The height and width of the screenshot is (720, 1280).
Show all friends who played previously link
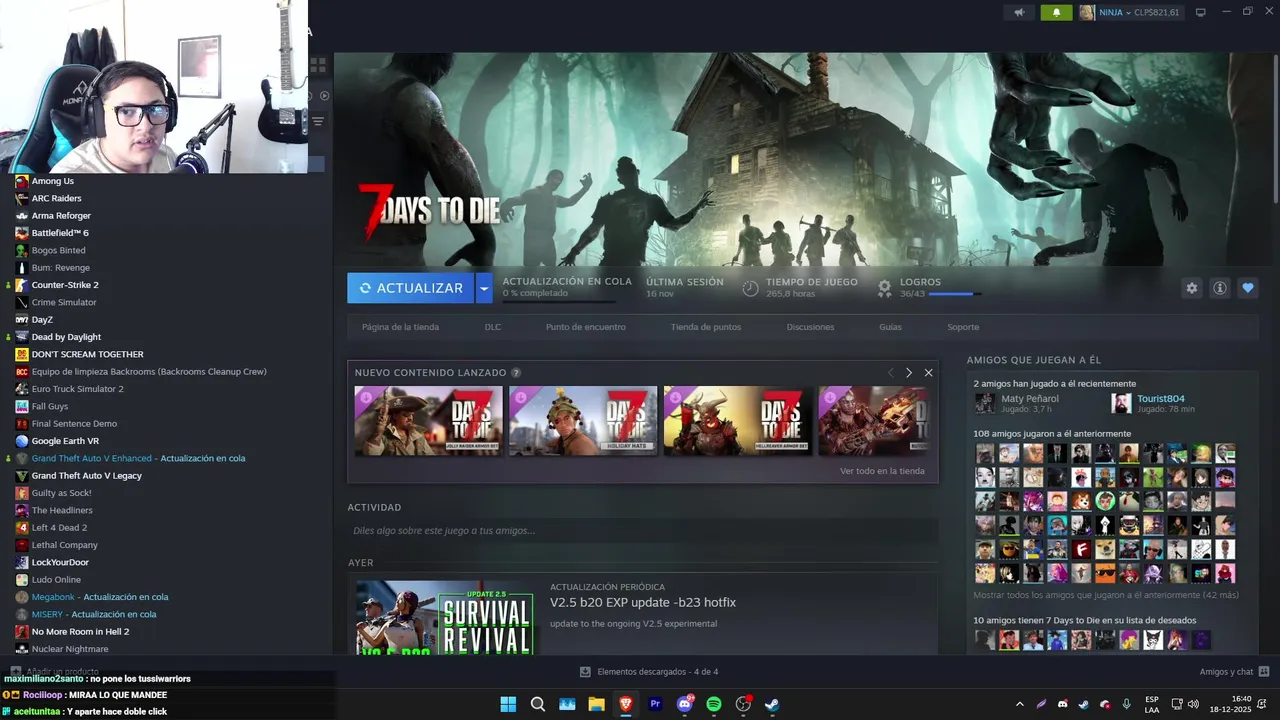(1106, 595)
